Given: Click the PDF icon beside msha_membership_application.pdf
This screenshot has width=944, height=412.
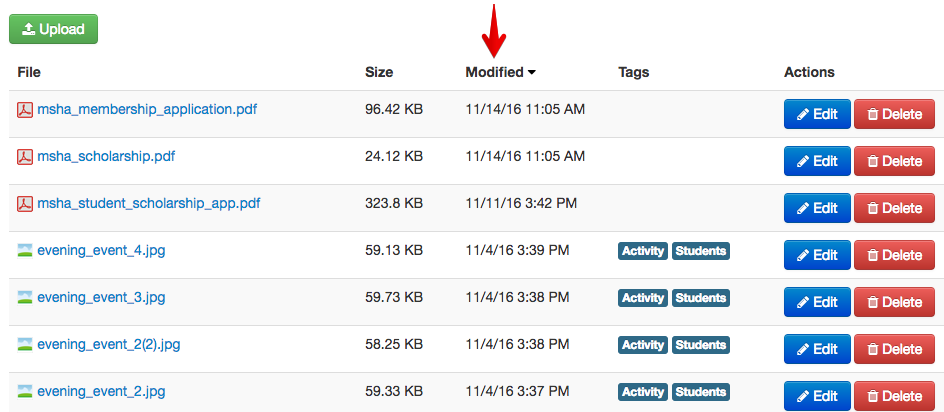Looking at the screenshot, I should pos(26,109).
